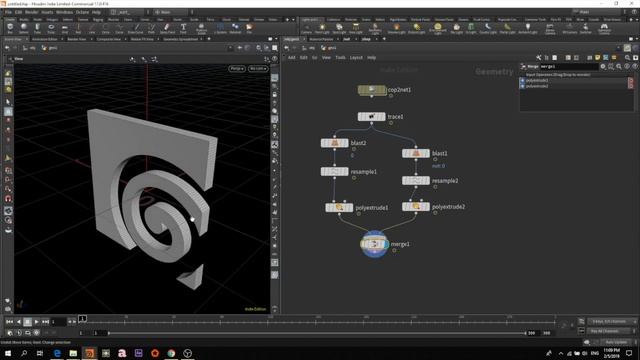Open network editor Tools menu

tap(340, 58)
